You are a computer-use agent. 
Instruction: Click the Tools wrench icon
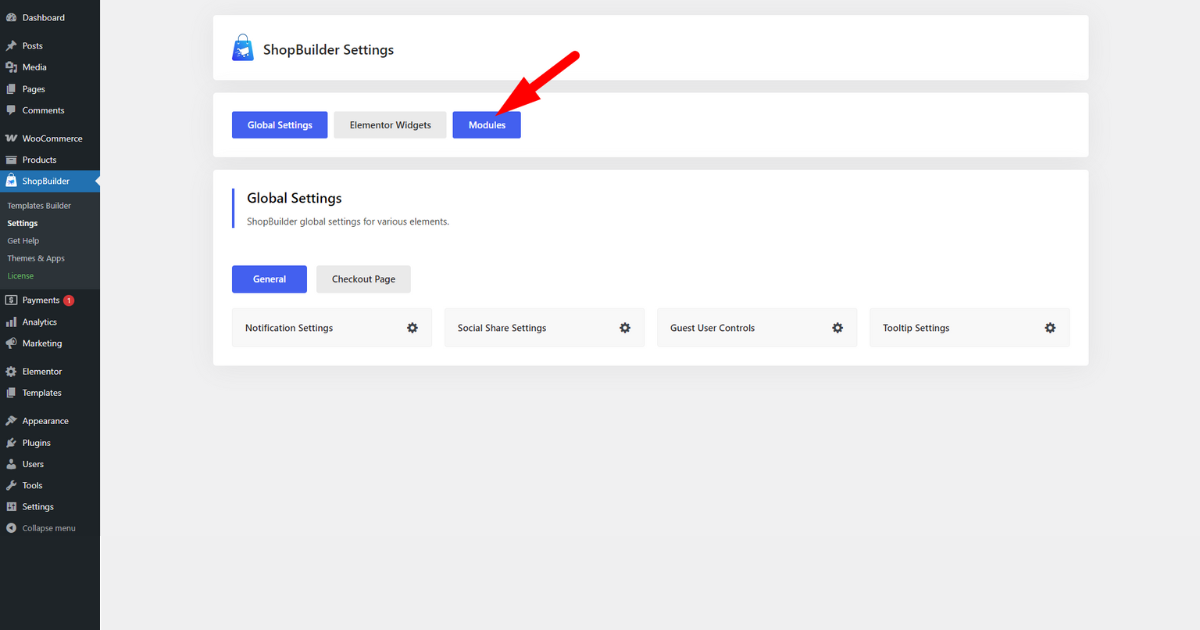coord(11,485)
